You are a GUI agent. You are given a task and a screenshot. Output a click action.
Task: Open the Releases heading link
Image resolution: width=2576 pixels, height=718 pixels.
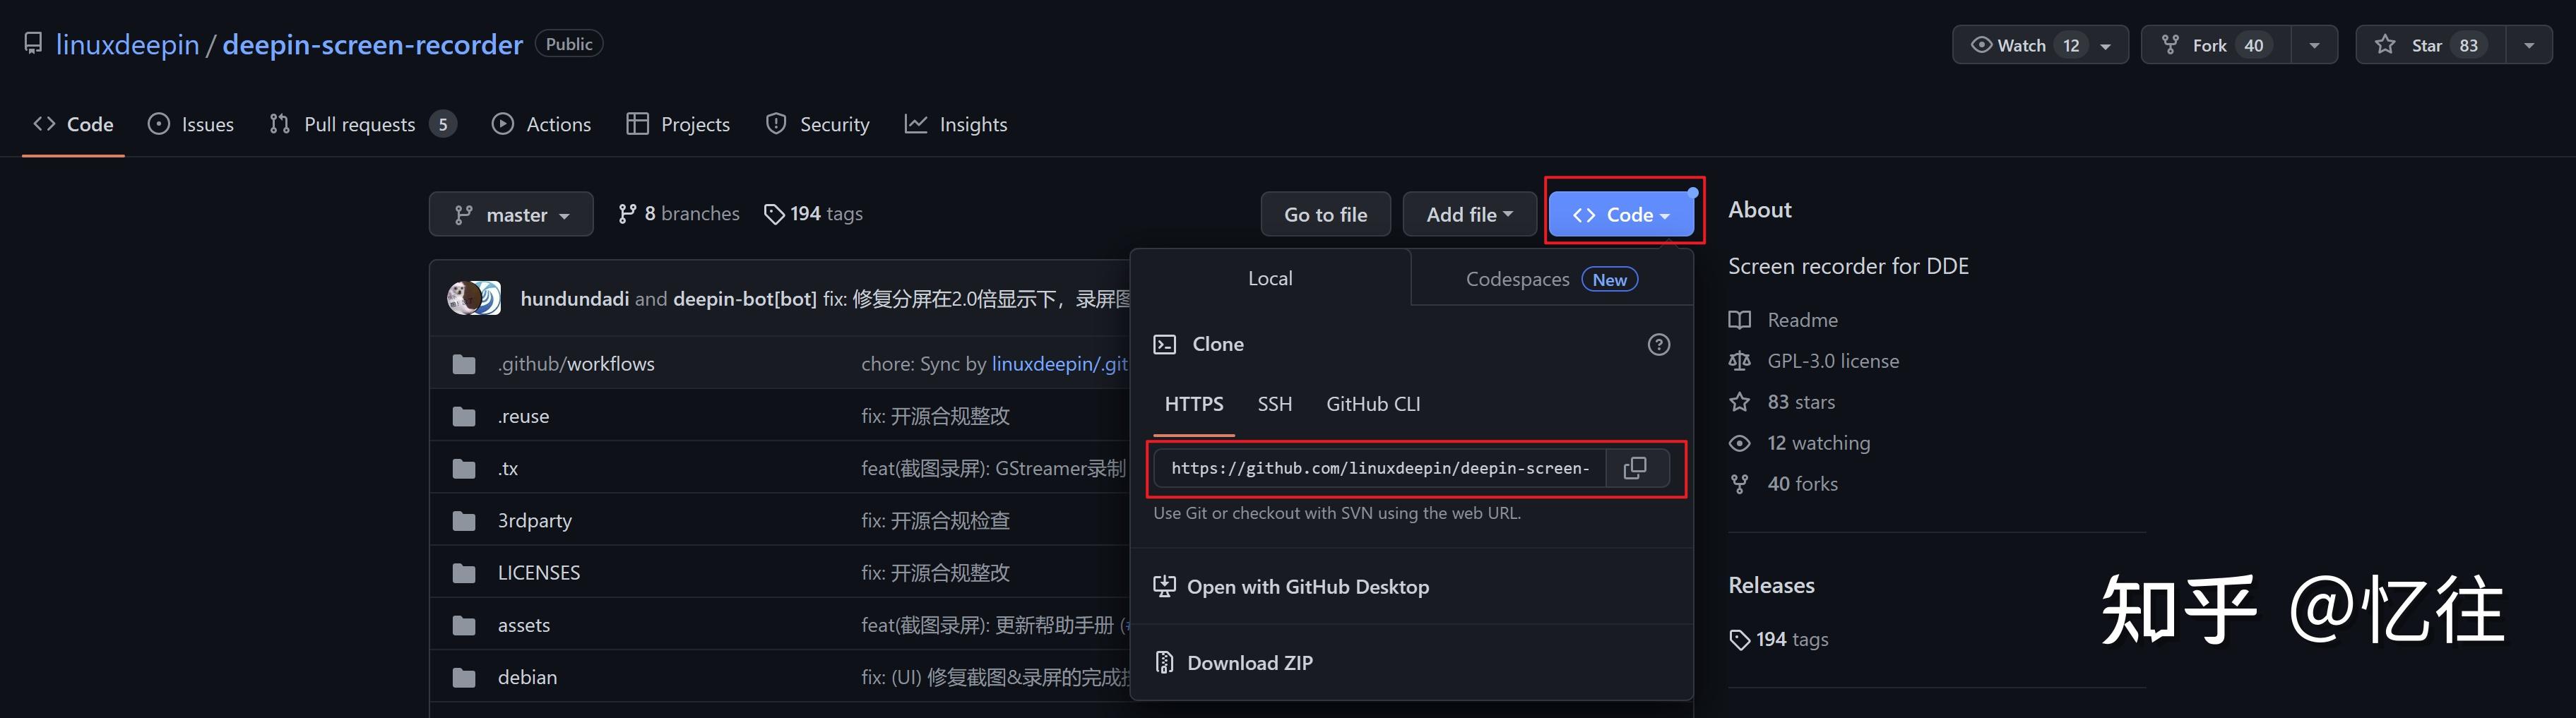click(x=1771, y=585)
